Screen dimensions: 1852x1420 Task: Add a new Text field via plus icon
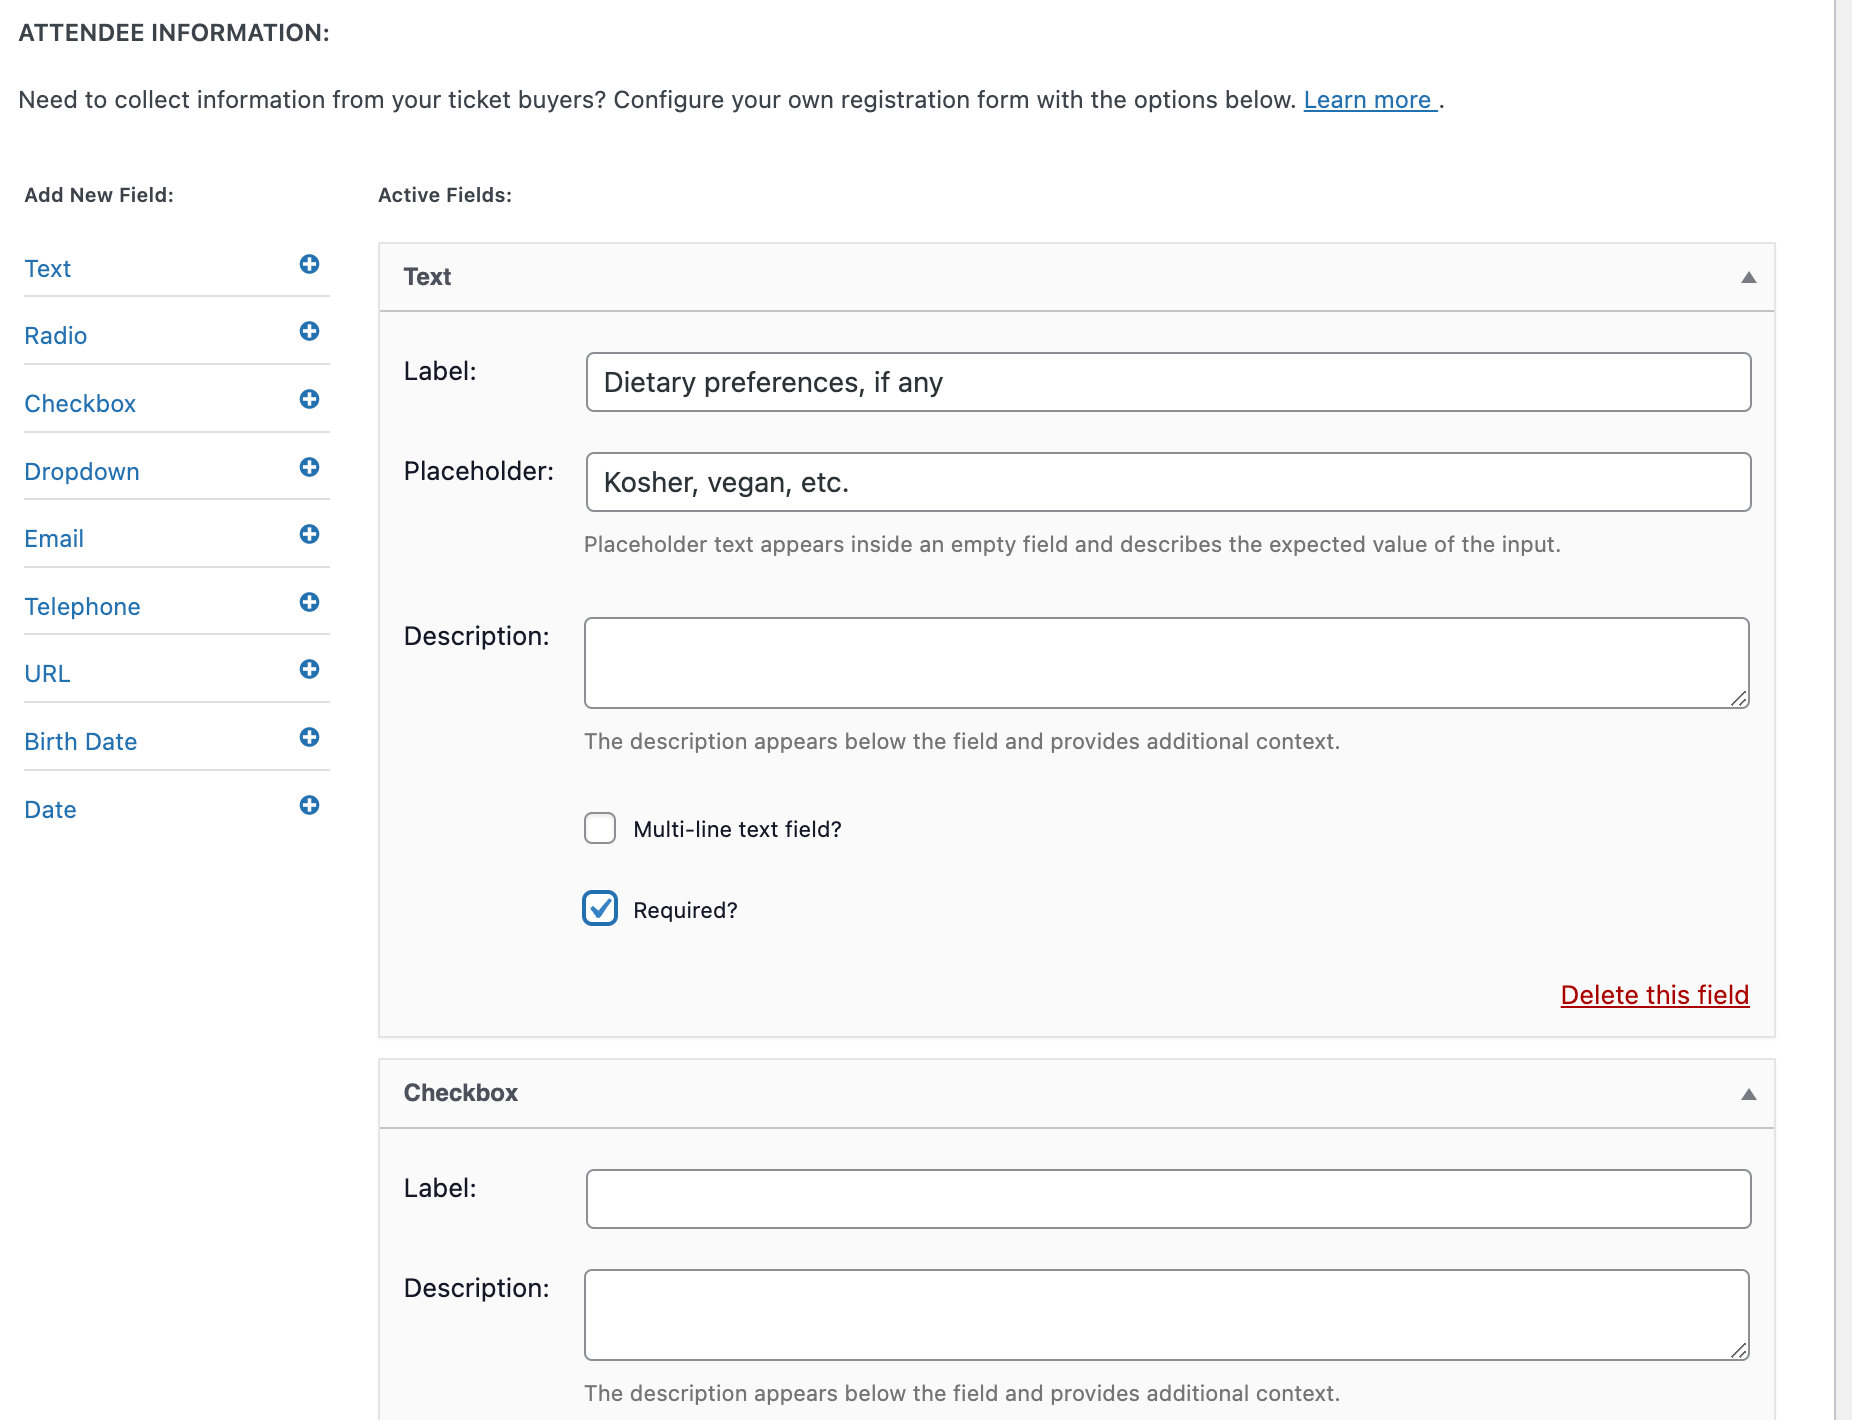(x=310, y=265)
